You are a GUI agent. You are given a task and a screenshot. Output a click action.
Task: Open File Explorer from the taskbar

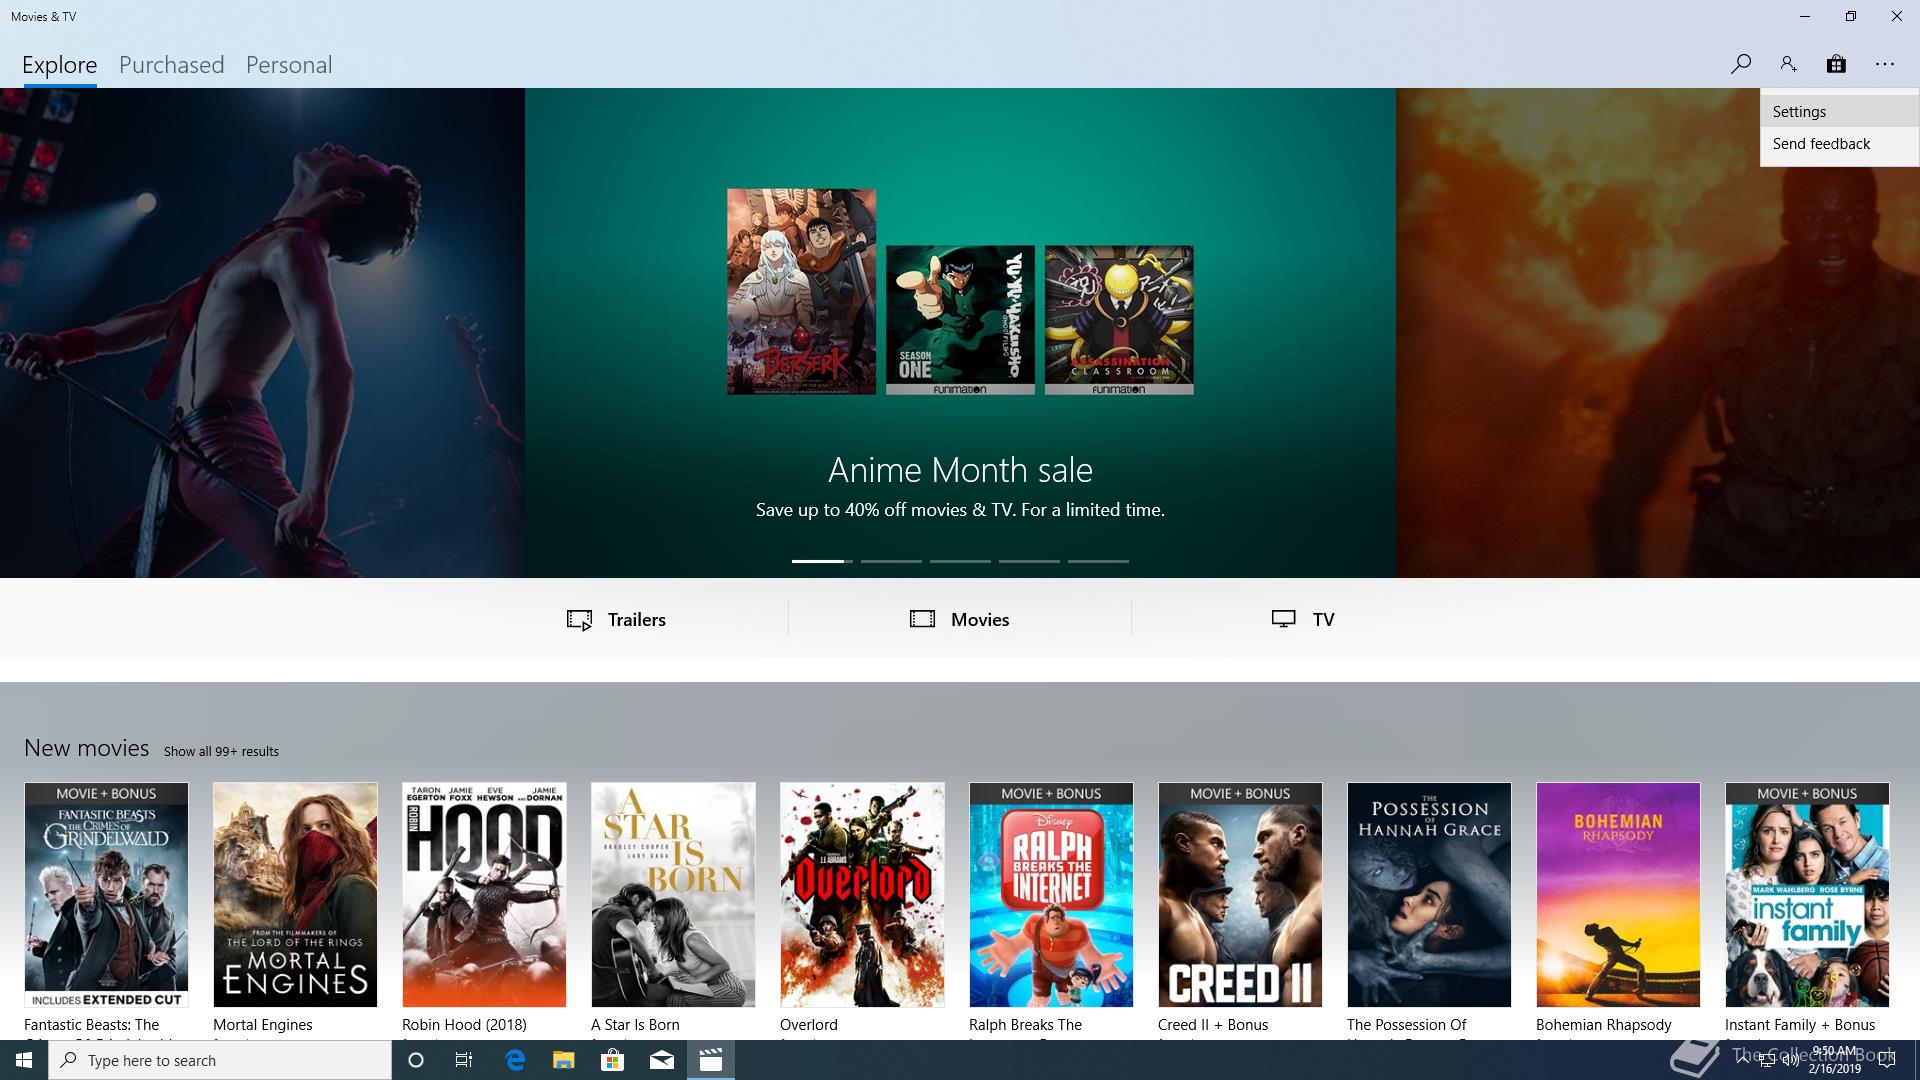[x=564, y=1060]
